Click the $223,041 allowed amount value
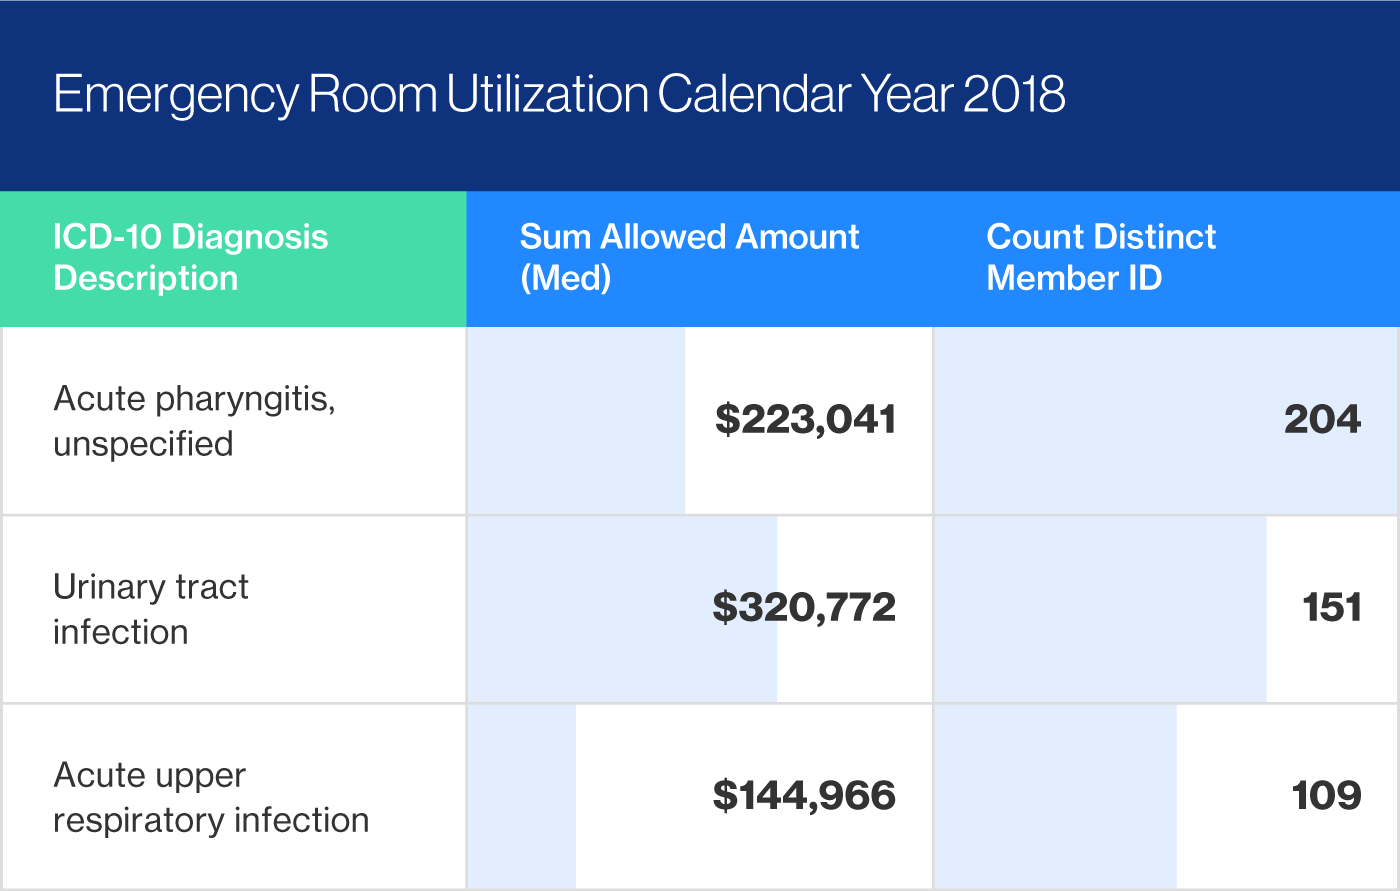 tap(806, 420)
